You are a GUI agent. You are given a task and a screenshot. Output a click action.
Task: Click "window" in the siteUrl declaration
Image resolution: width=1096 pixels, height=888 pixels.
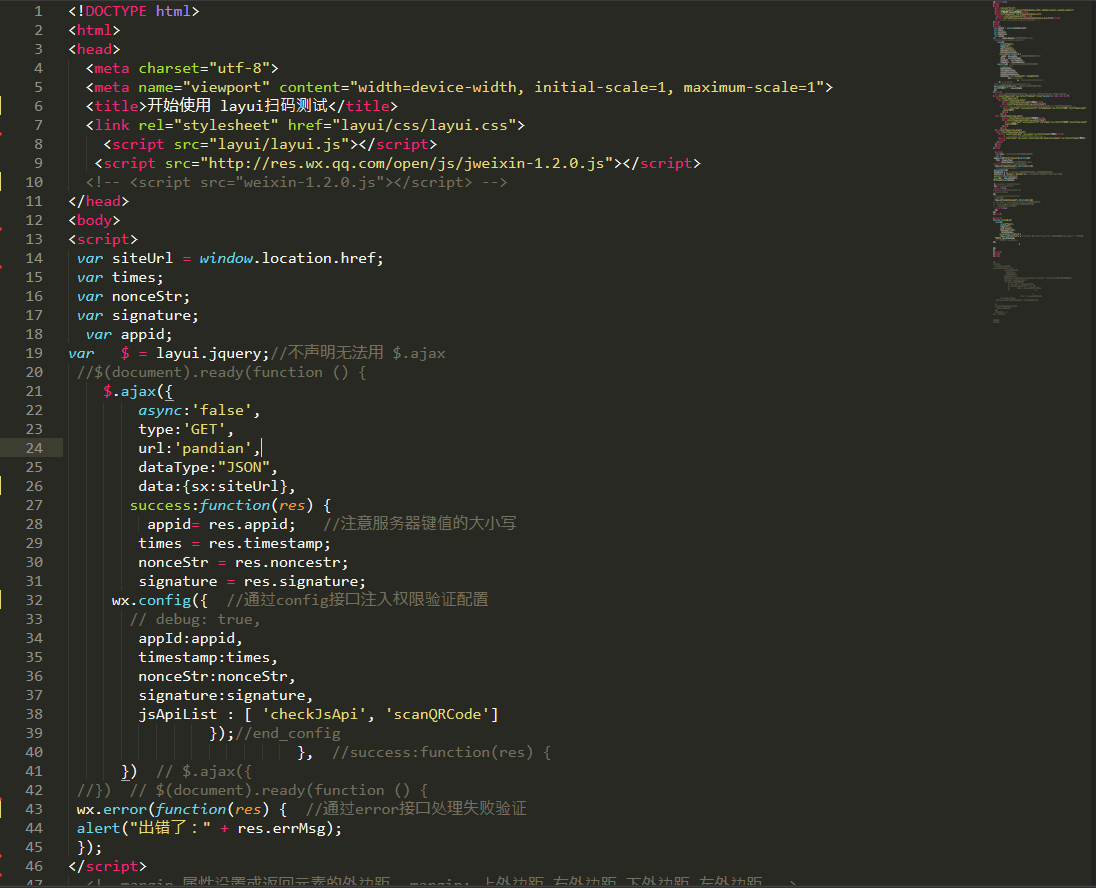[226, 258]
